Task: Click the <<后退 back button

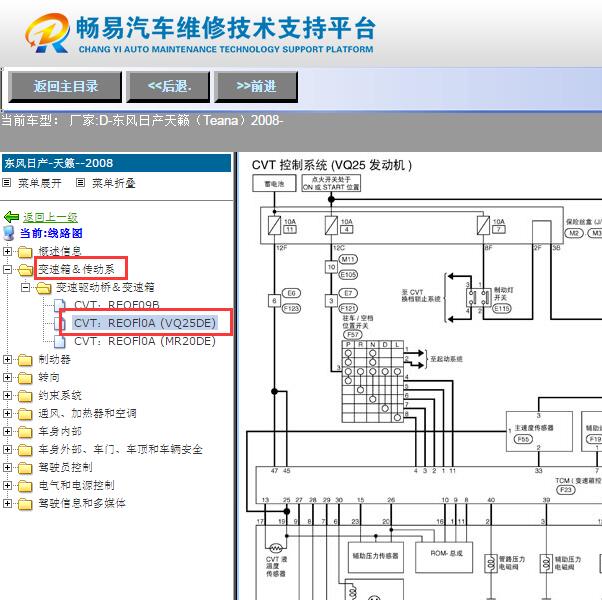Action: (x=169, y=87)
